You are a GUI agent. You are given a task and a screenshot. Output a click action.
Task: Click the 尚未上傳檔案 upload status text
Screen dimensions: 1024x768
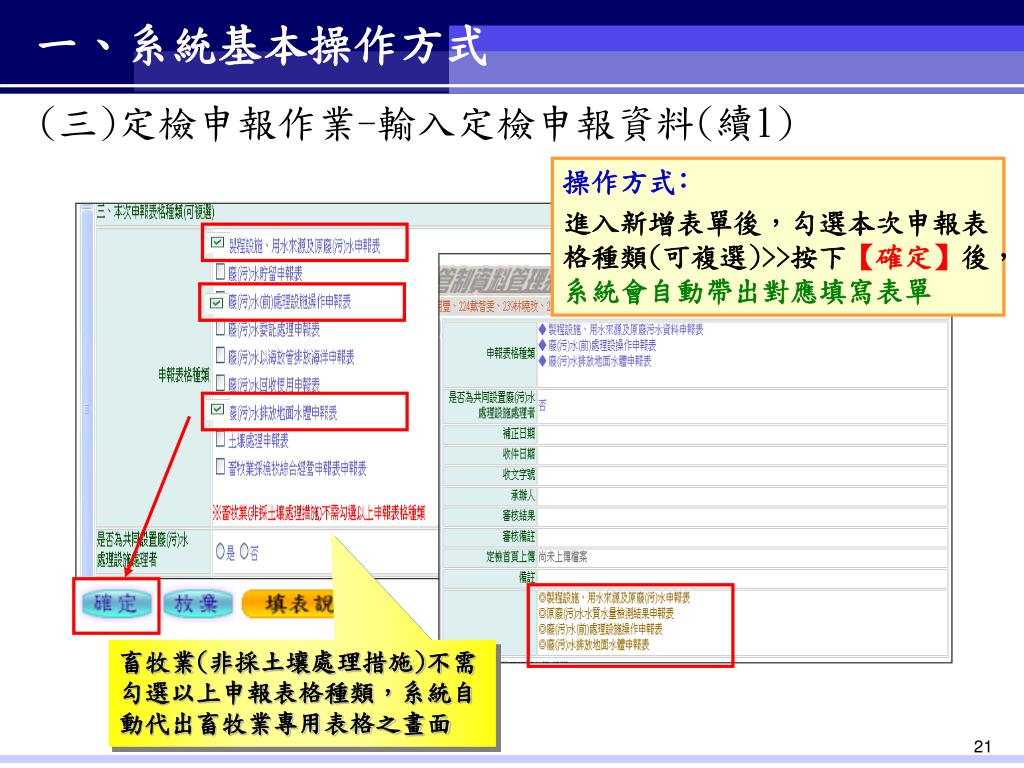point(562,557)
